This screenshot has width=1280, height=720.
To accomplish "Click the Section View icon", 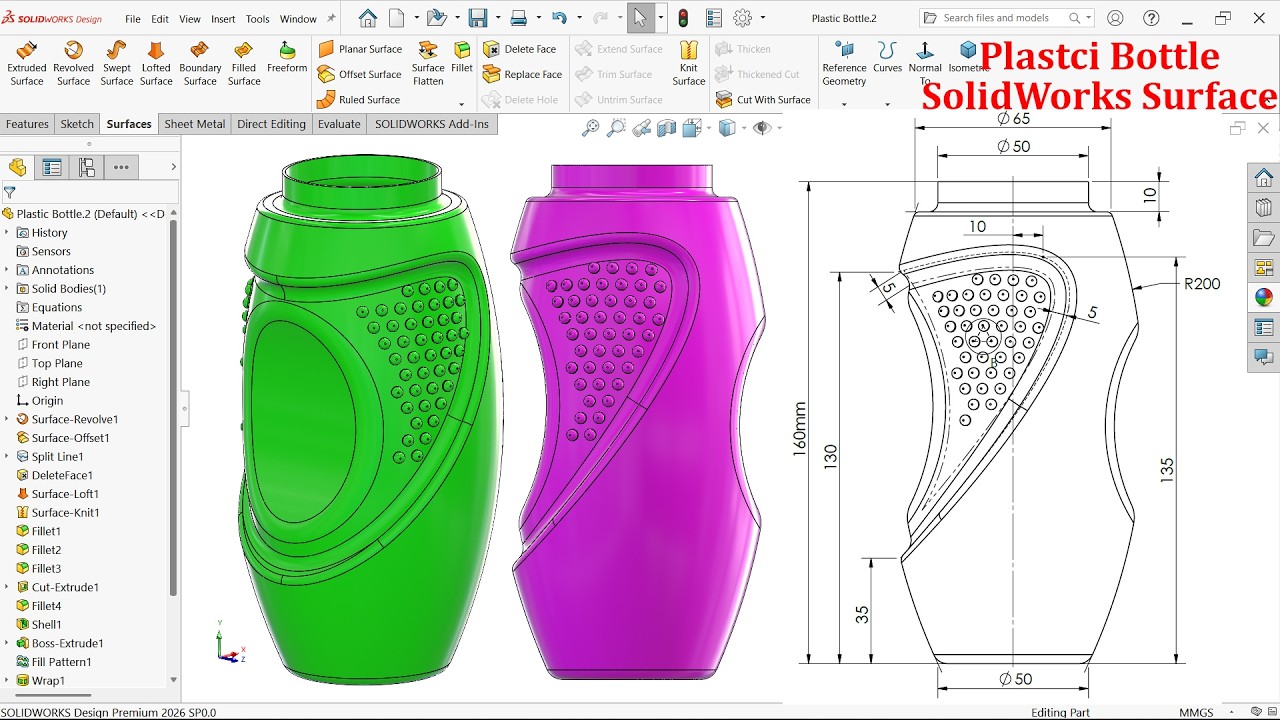I will (667, 127).
